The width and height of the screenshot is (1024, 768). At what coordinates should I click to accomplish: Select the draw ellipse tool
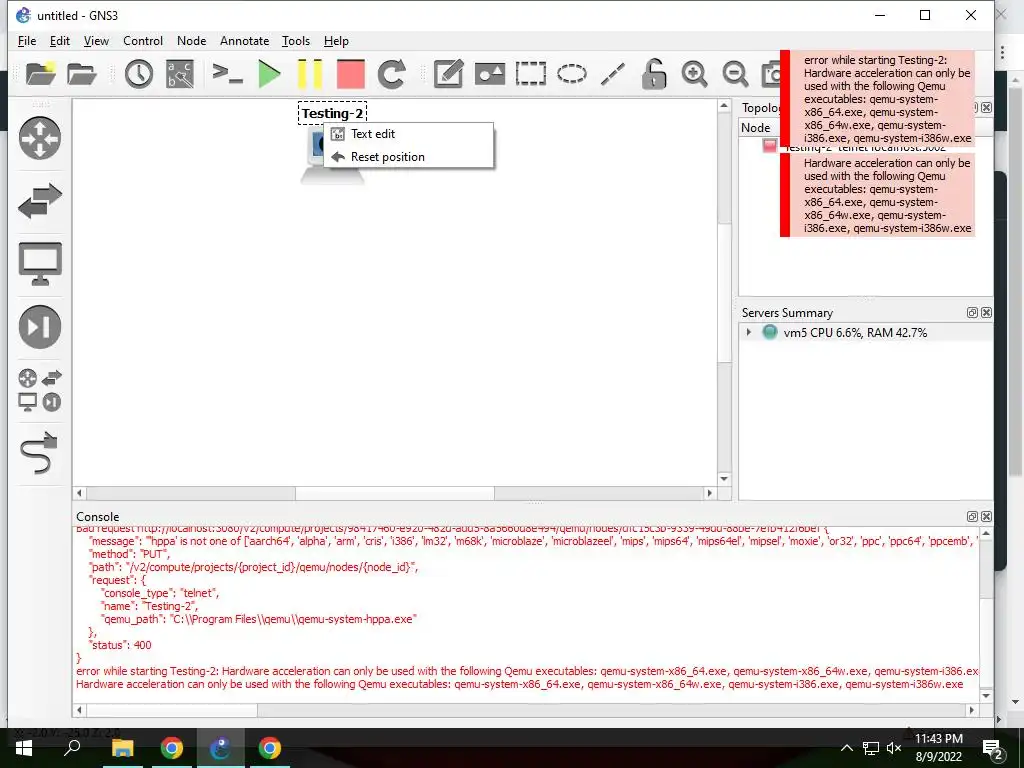coord(571,74)
